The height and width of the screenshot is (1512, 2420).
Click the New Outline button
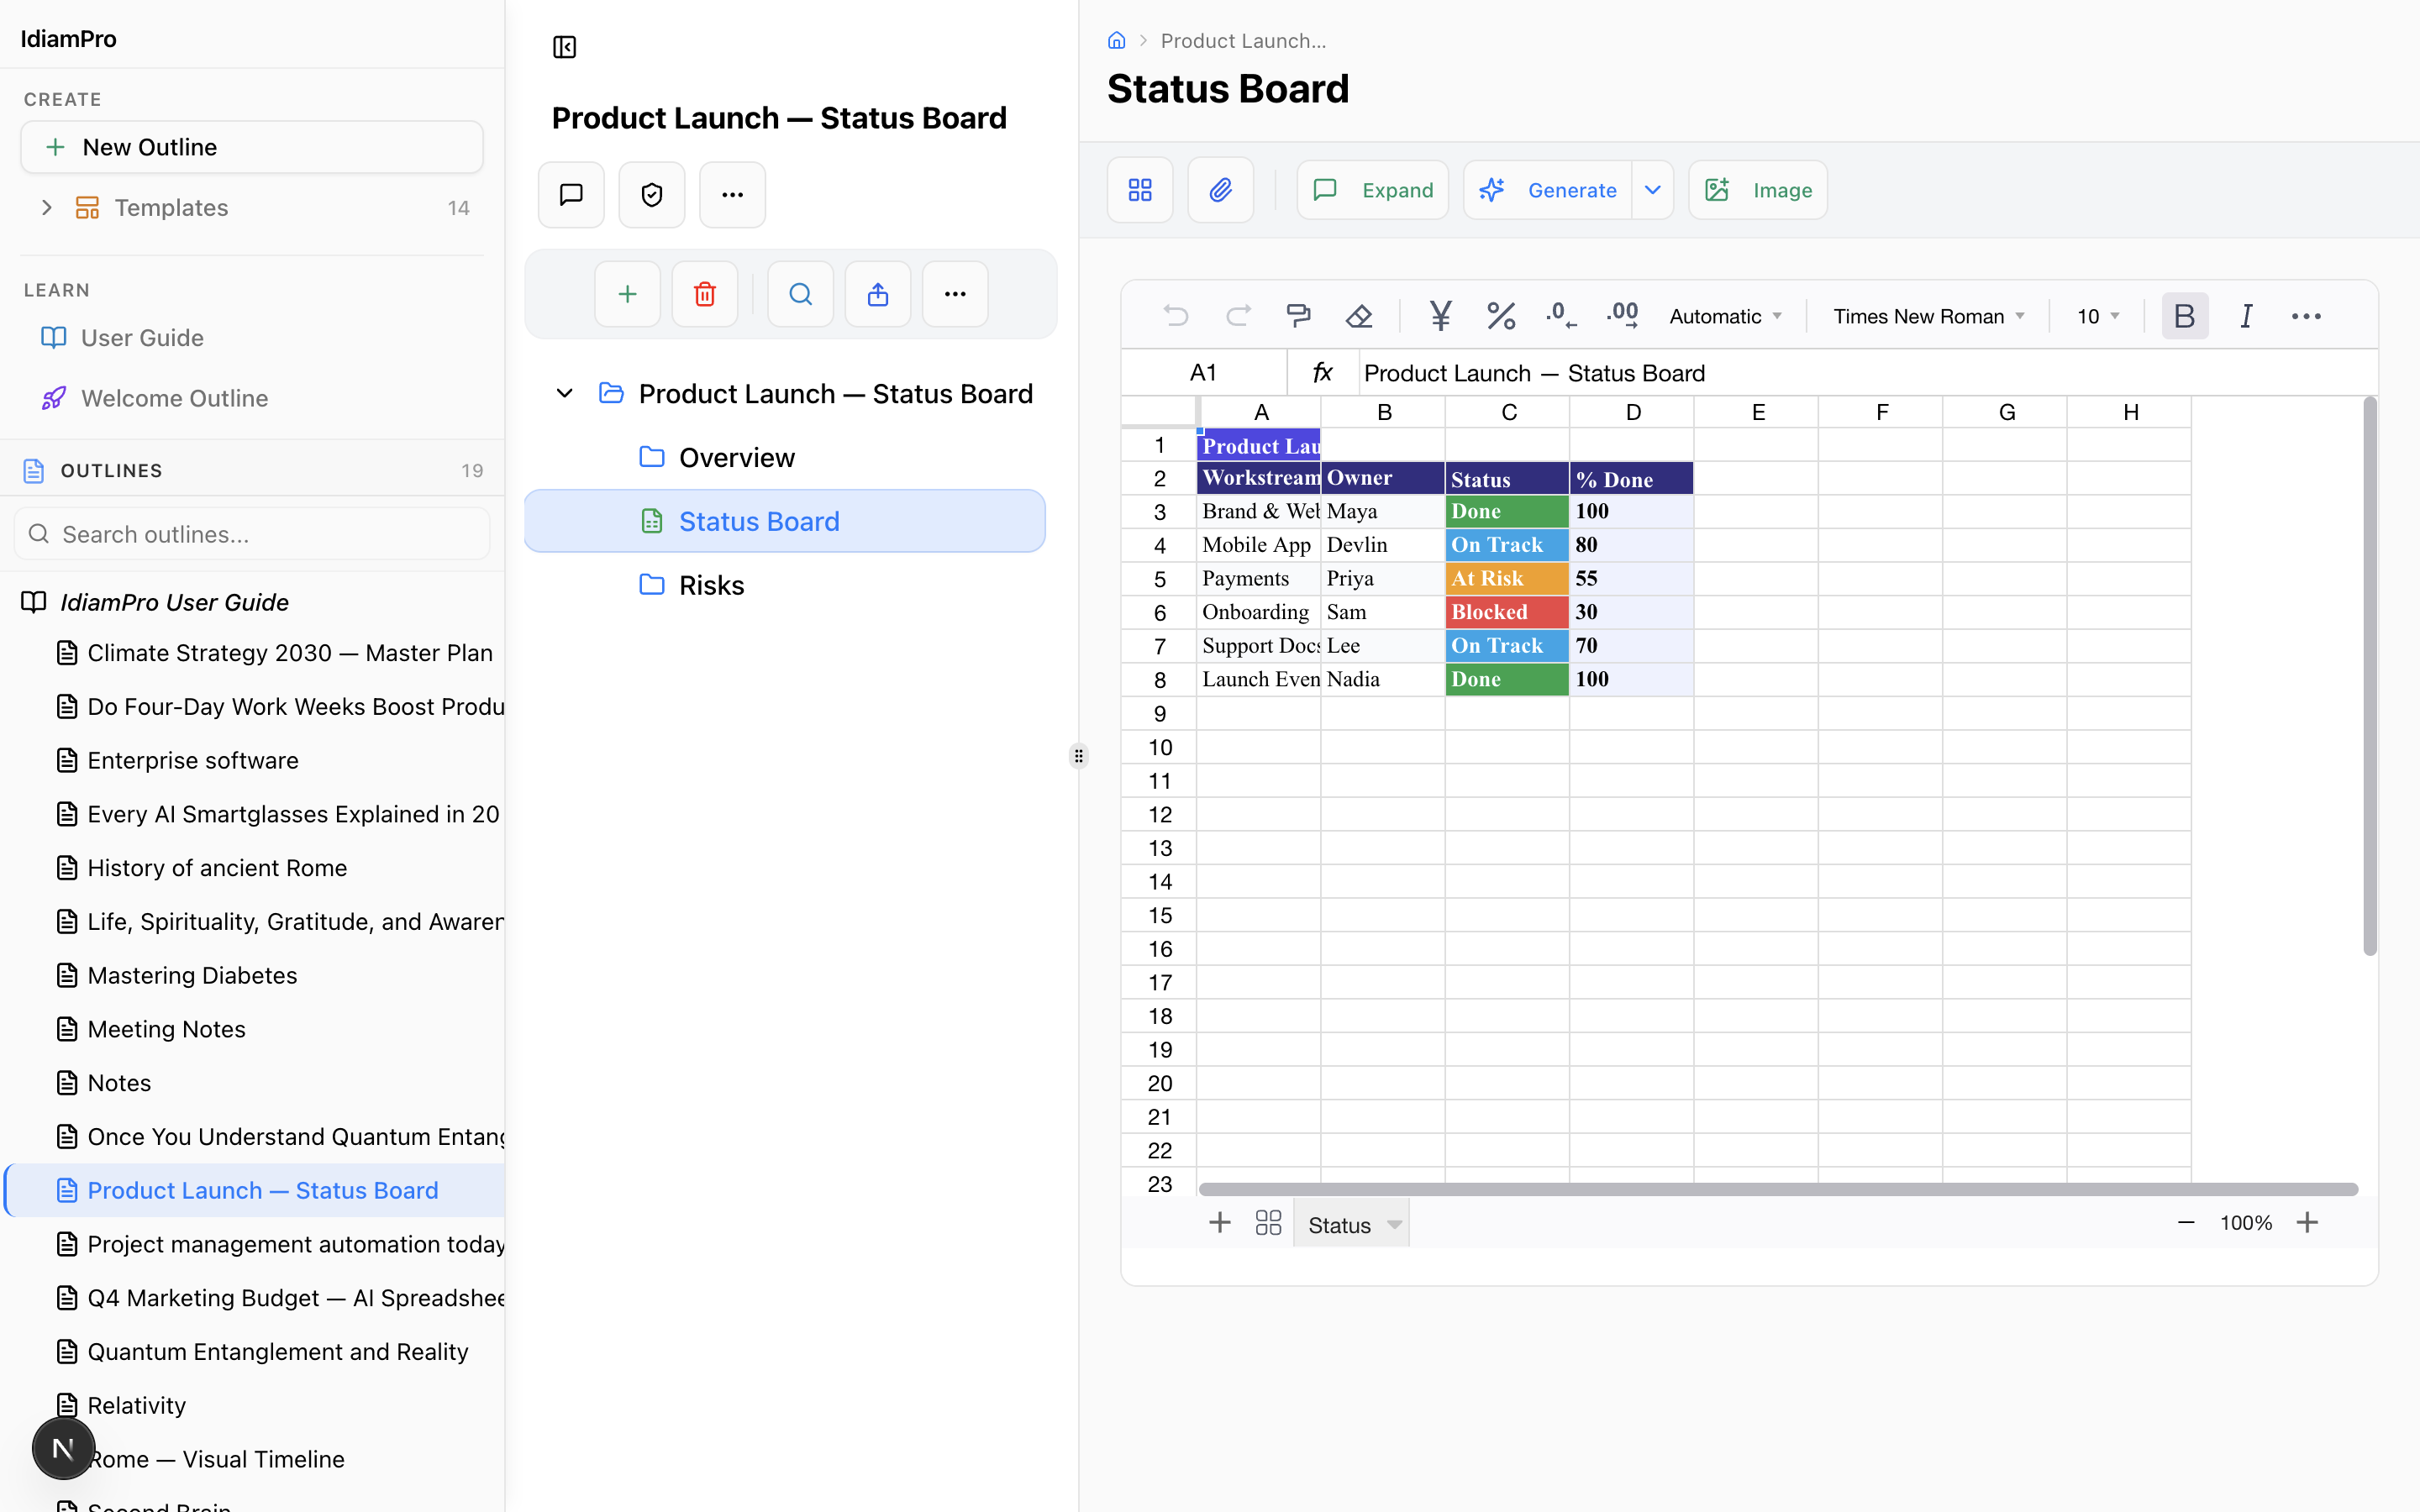coord(252,147)
